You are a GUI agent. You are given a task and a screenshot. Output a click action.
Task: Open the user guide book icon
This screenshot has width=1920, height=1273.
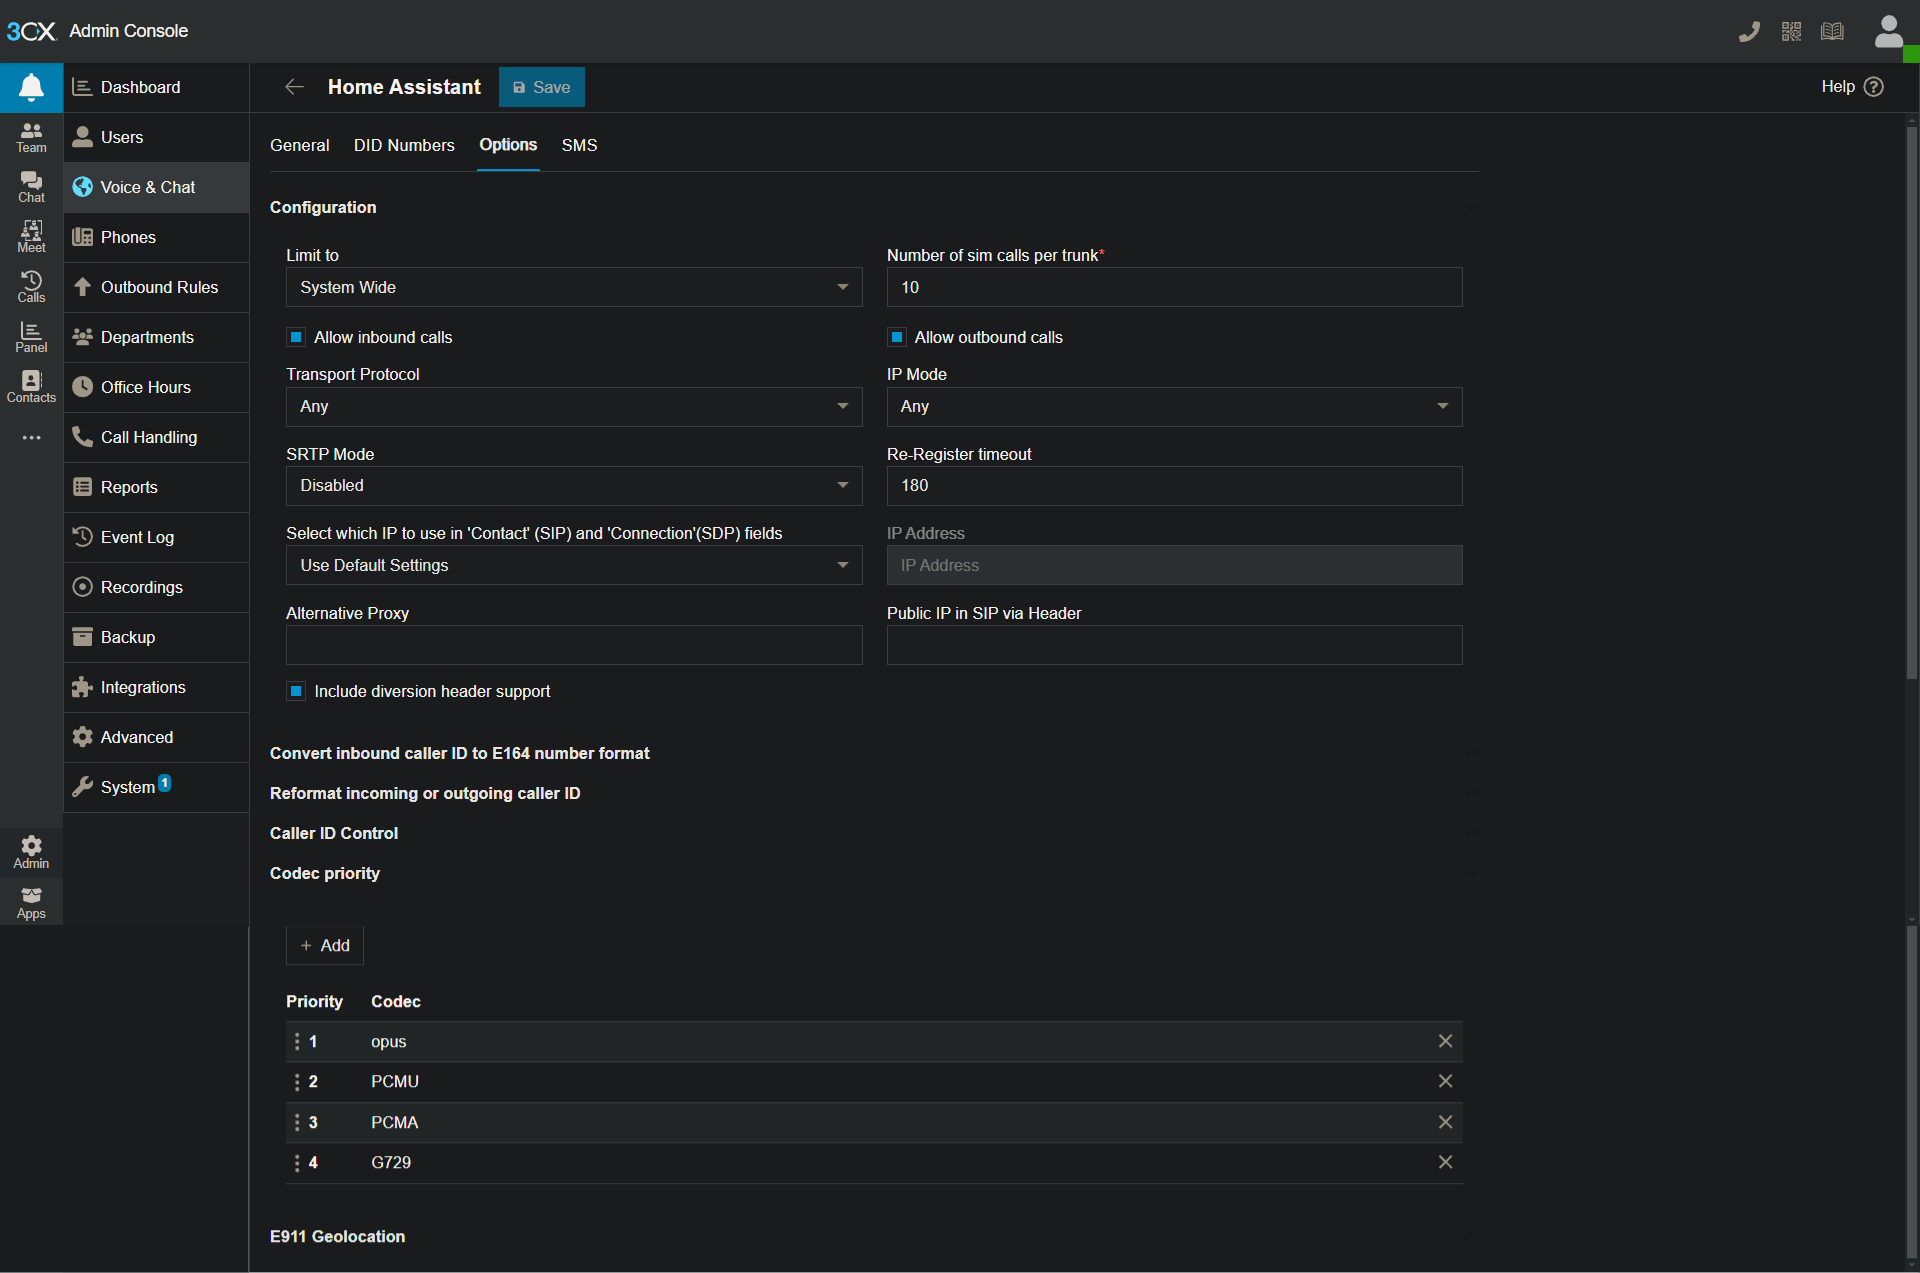point(1832,32)
